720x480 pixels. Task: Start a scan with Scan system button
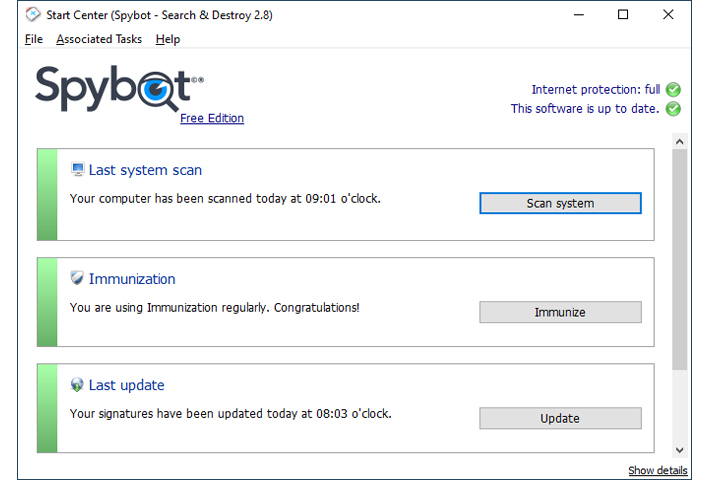pos(560,203)
